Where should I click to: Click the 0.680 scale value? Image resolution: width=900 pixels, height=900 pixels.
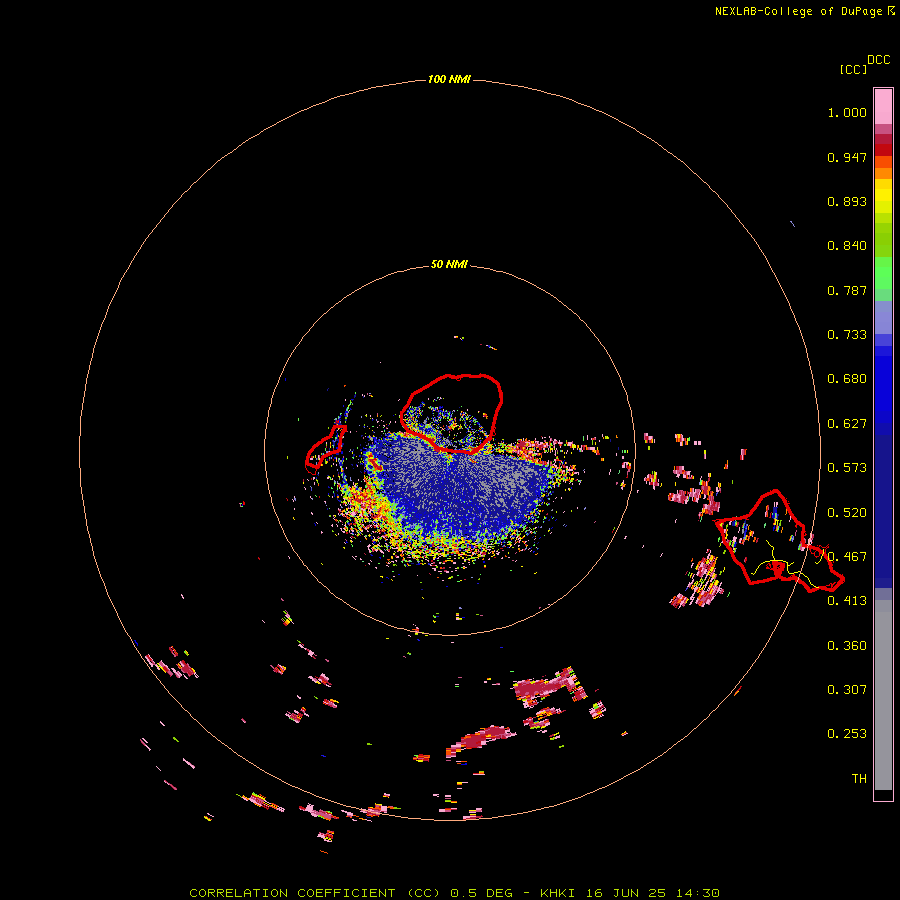[x=847, y=379]
